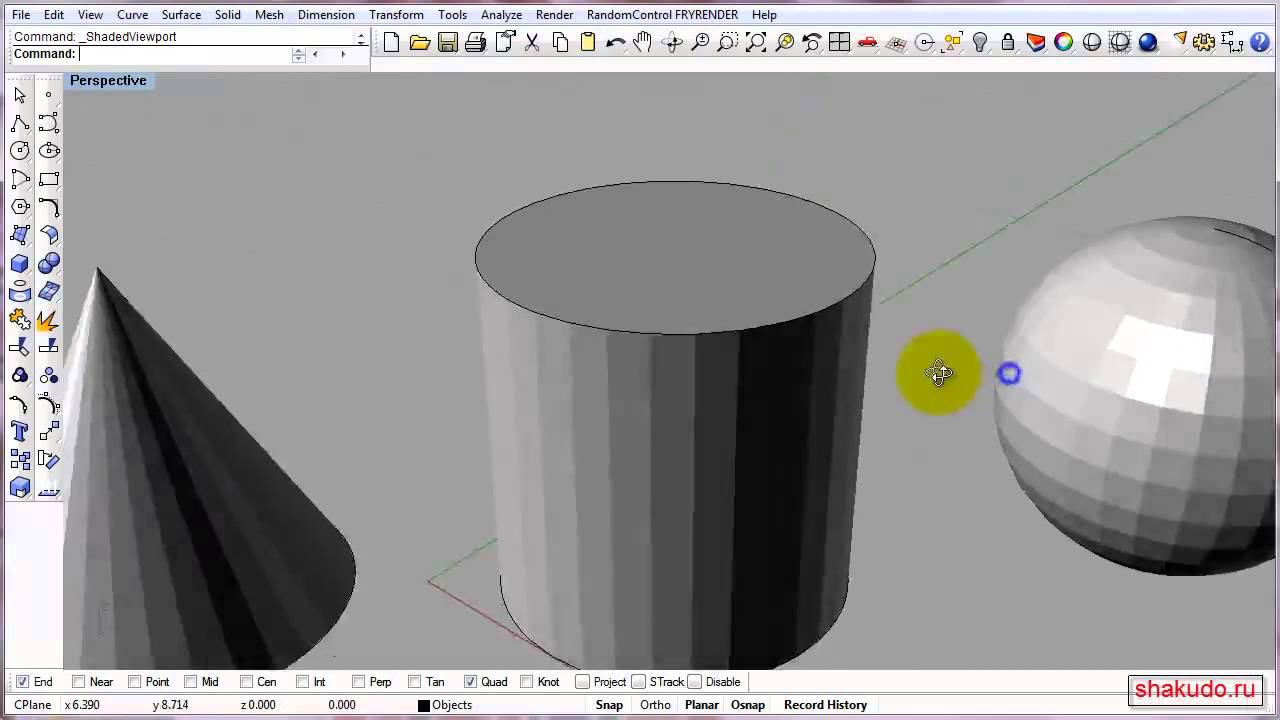This screenshot has width=1280, height=720.
Task: Click Zoom Selected icon
Action: pos(784,42)
